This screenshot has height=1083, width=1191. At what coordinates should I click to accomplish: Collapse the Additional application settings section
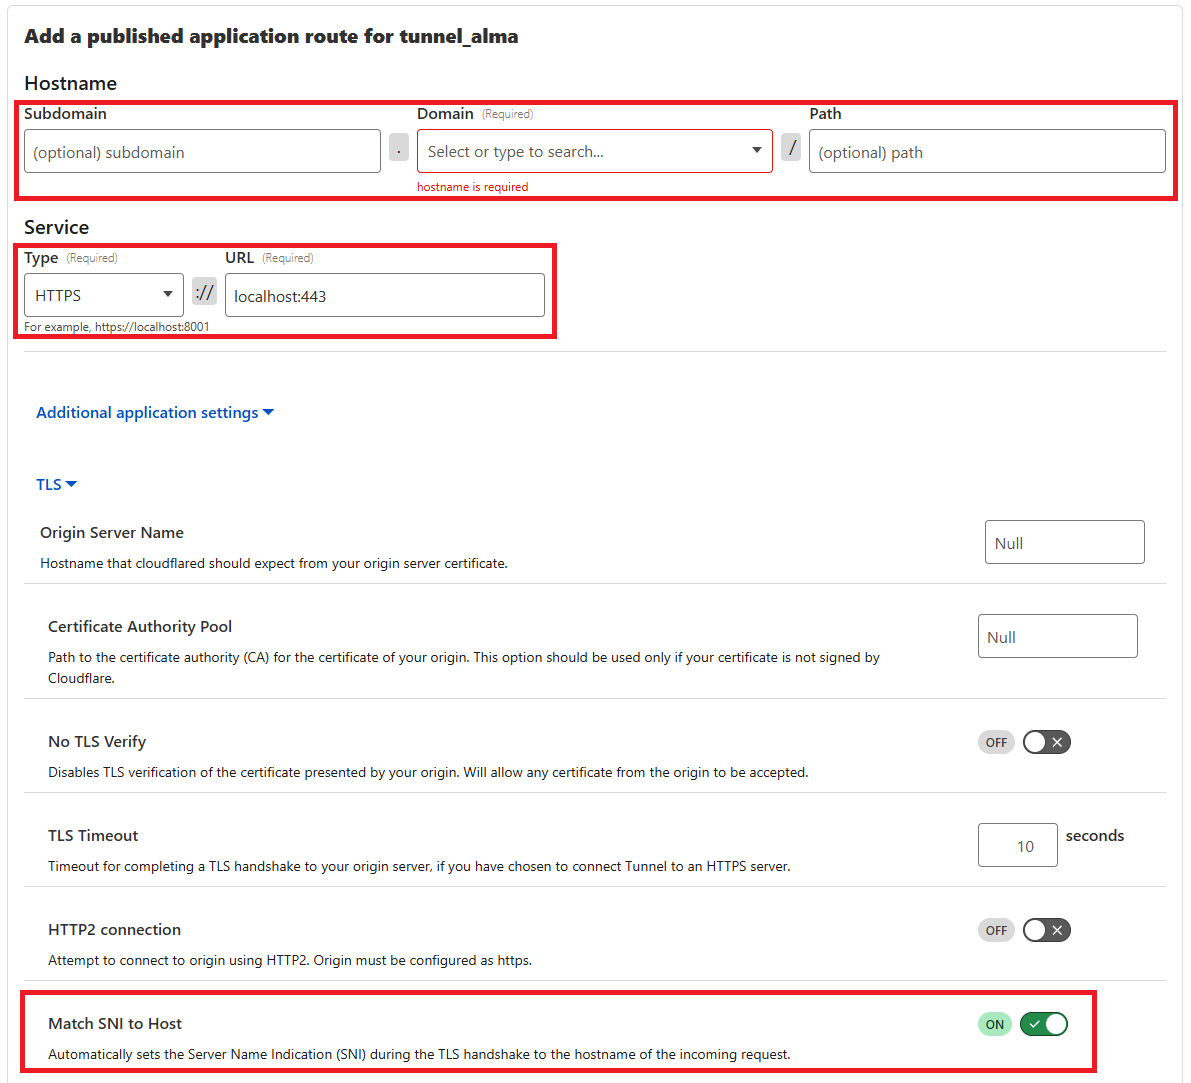point(155,412)
